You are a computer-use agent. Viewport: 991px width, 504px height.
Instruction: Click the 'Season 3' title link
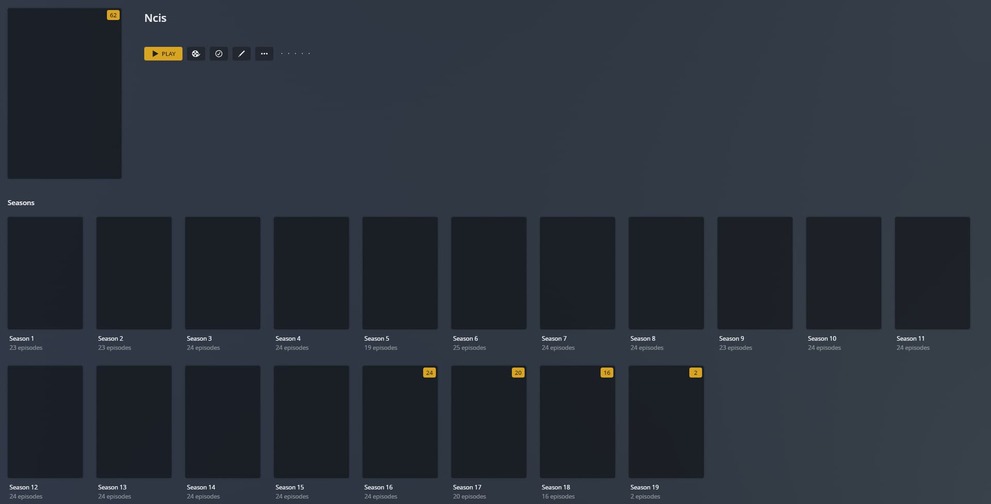[x=199, y=338]
